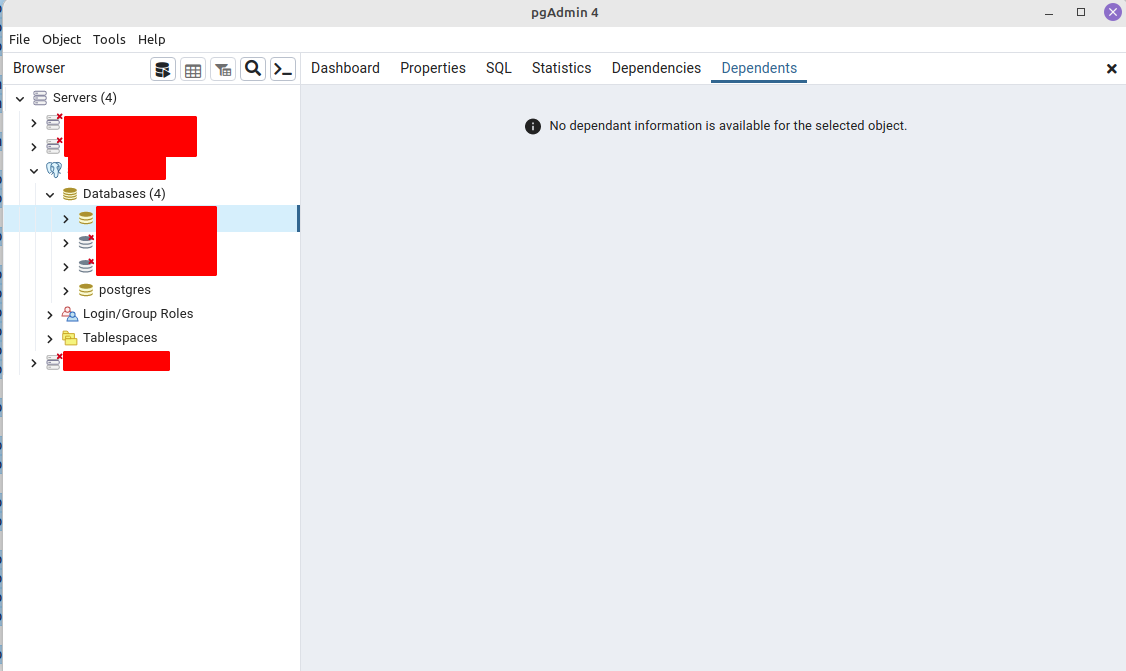
Task: Switch to the SQL tab
Action: [498, 67]
